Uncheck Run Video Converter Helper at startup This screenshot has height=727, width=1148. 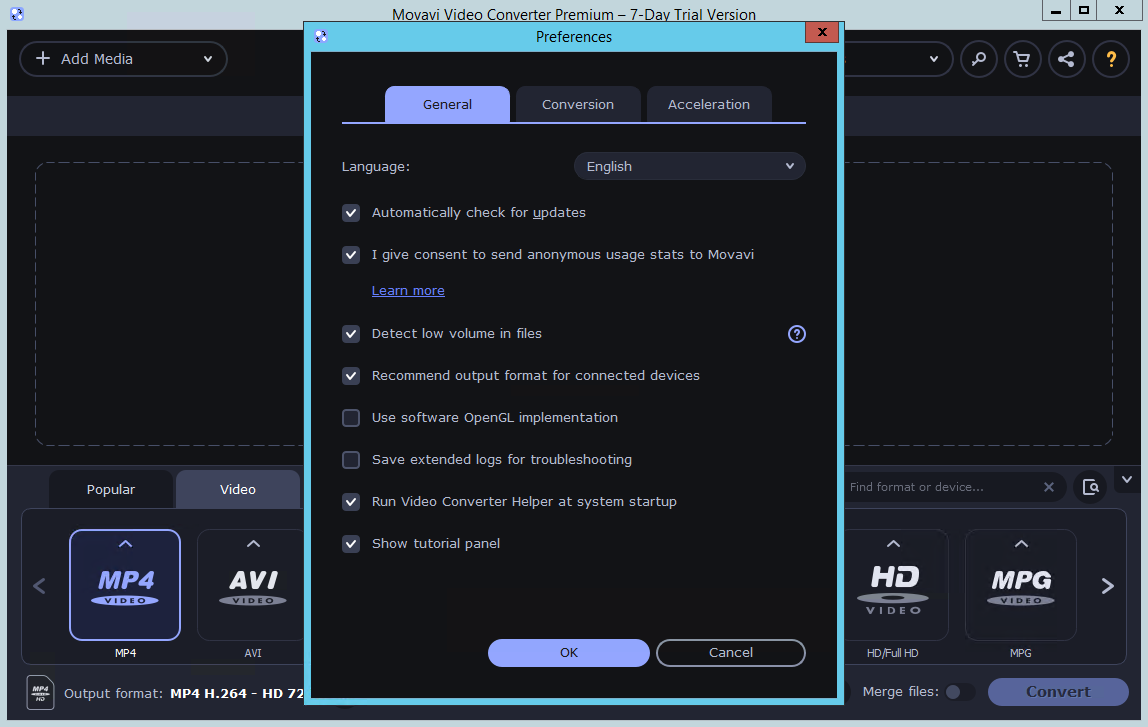click(x=351, y=502)
